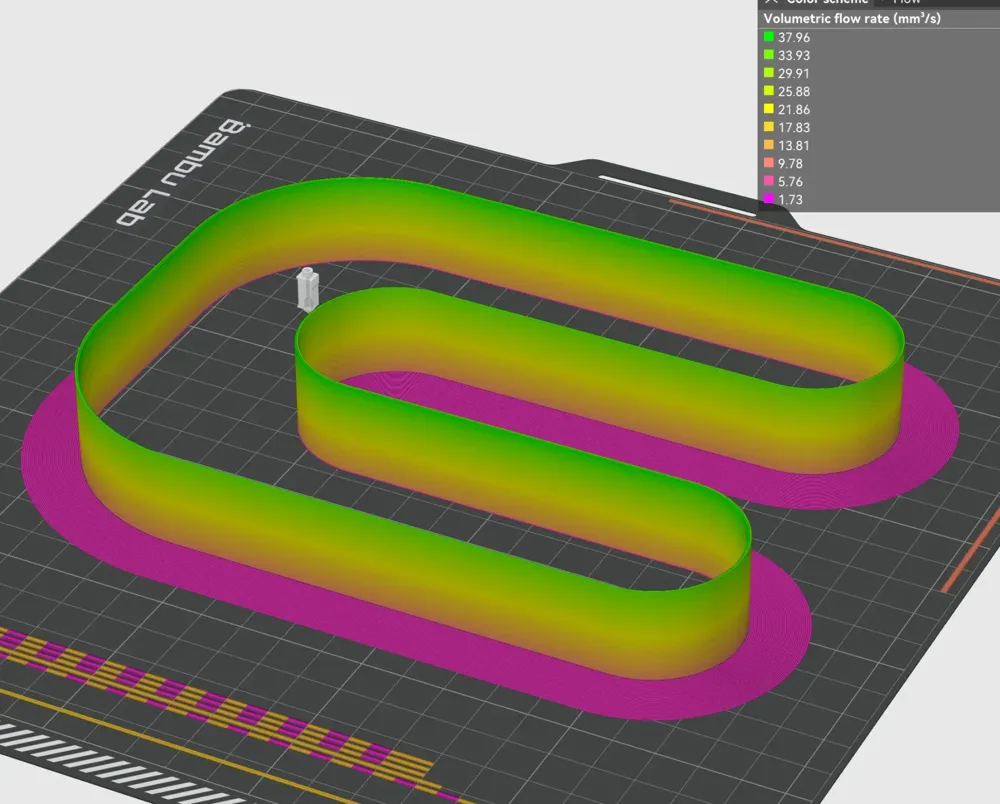The height and width of the screenshot is (804, 1000).
Task: Open the Flow color scheme dropdown
Action: [900, 3]
